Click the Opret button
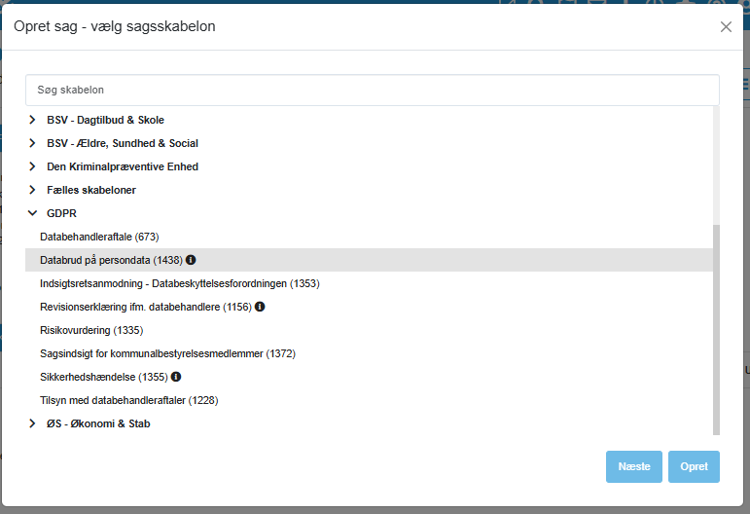 [694, 467]
